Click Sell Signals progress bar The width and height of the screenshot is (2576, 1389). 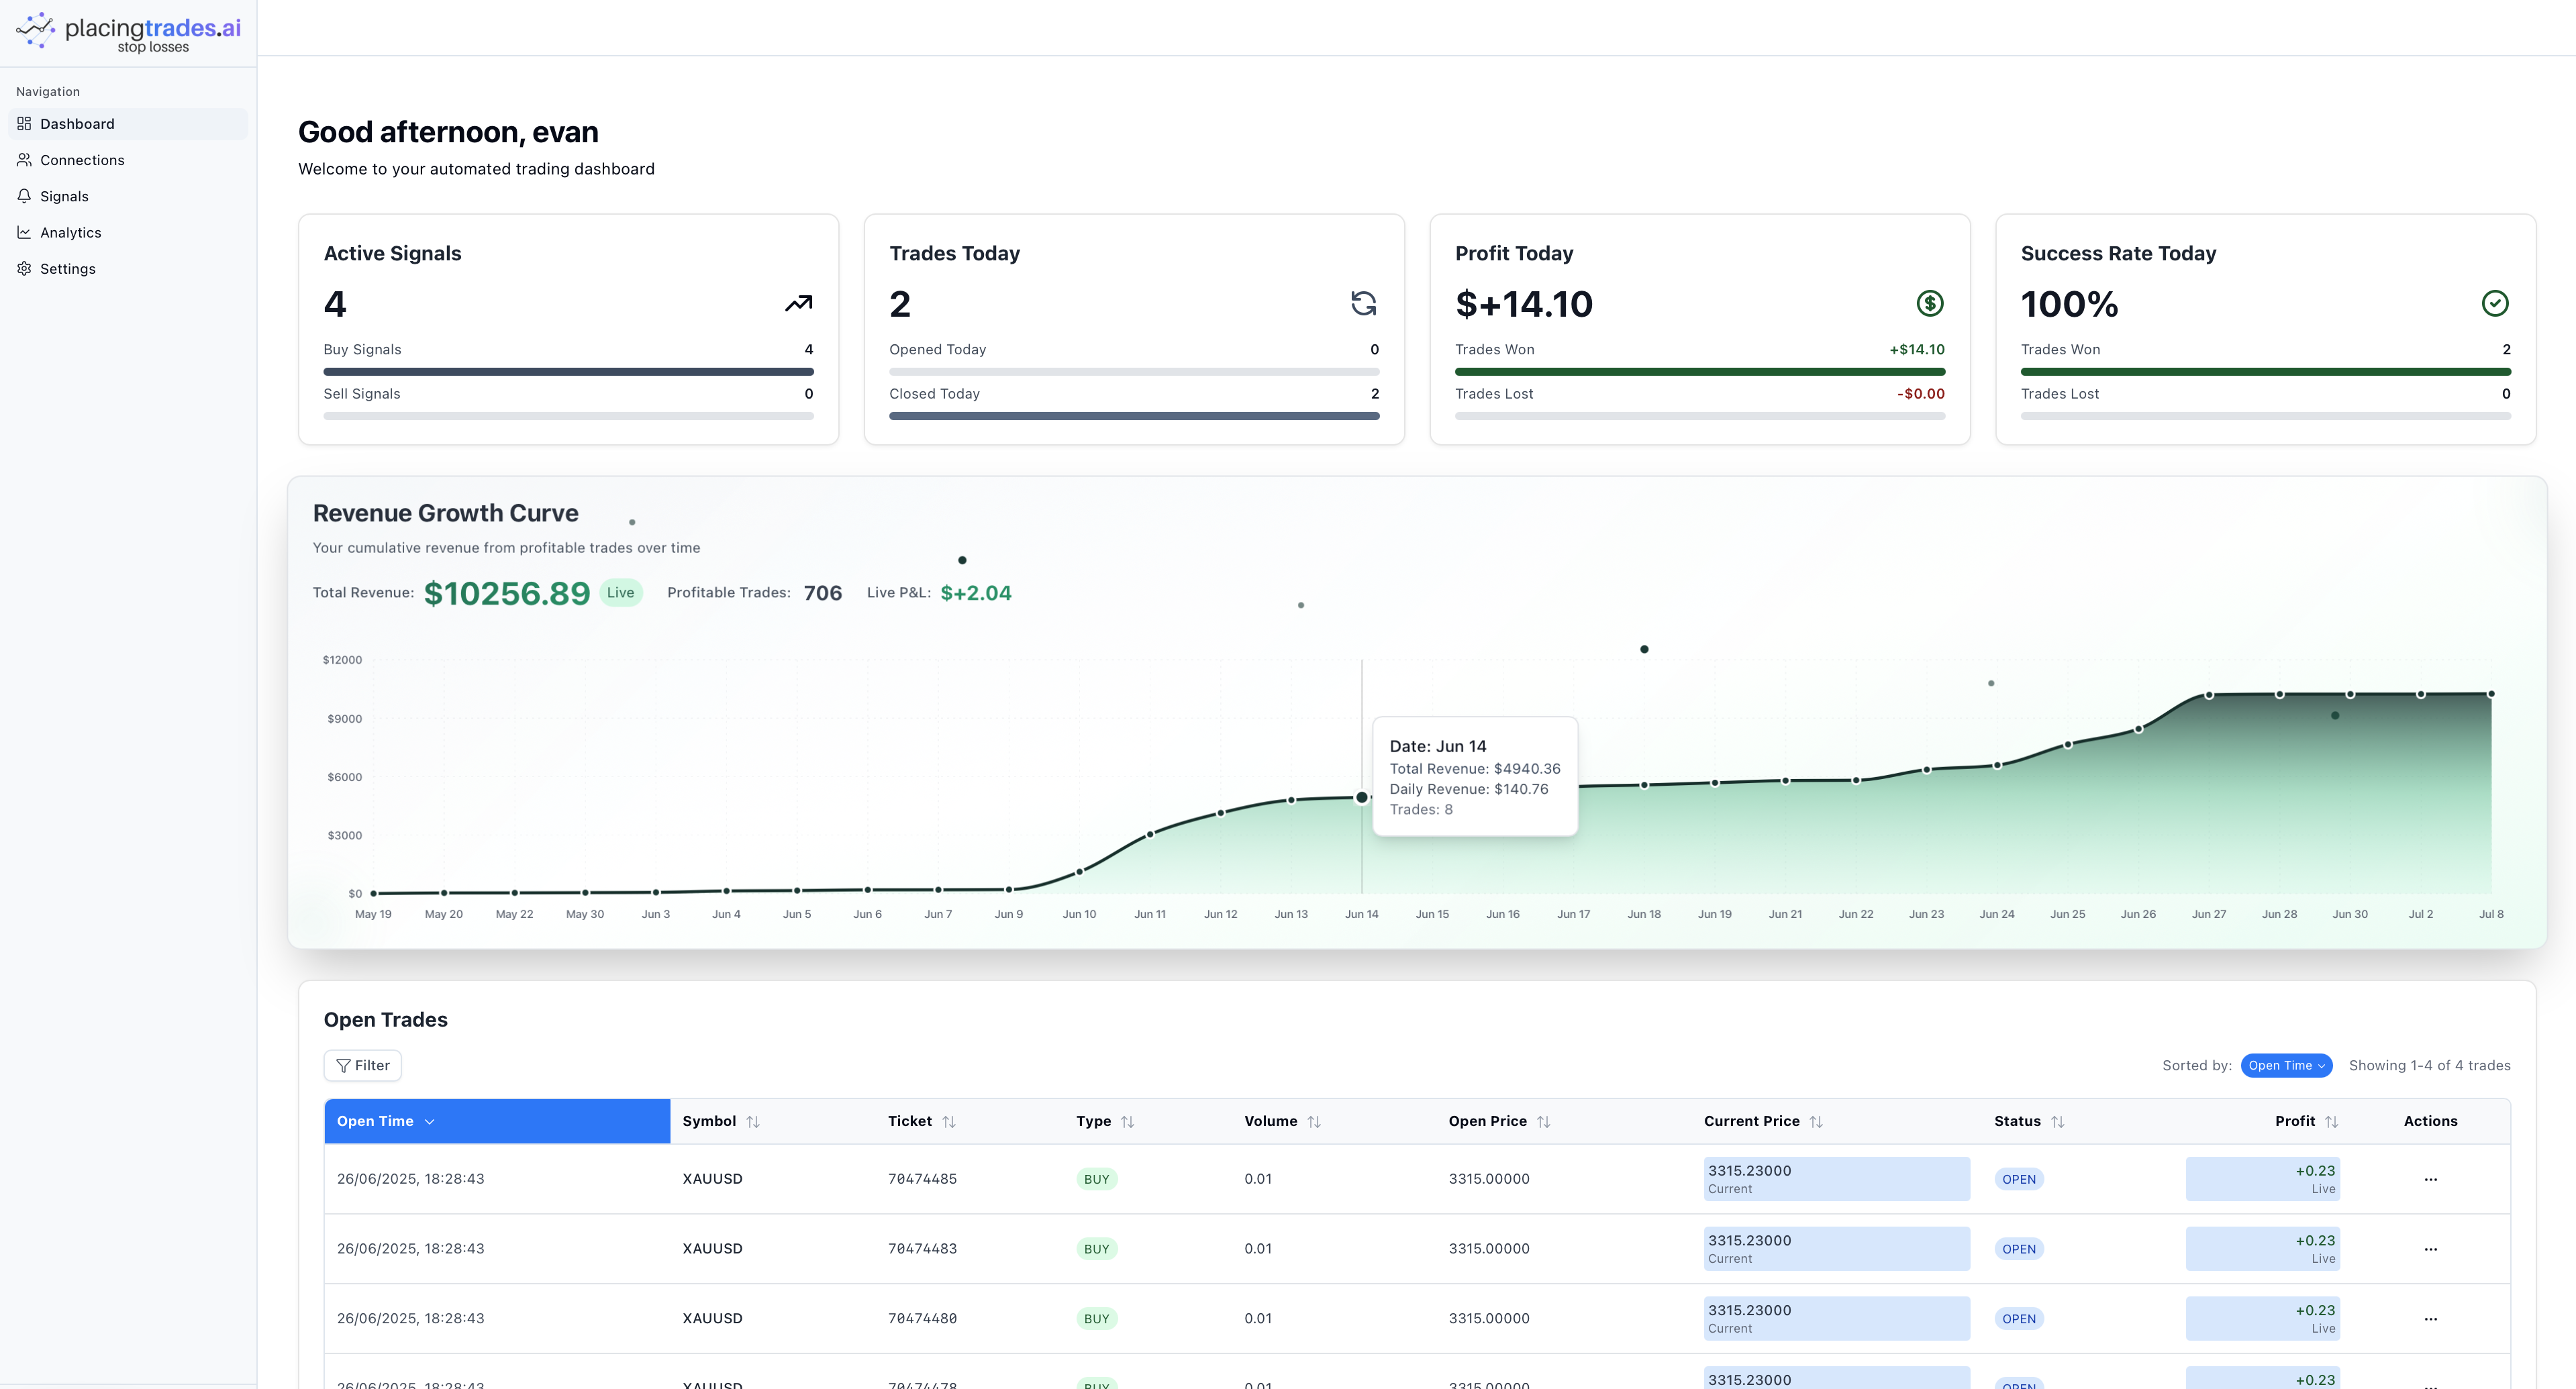pos(568,416)
